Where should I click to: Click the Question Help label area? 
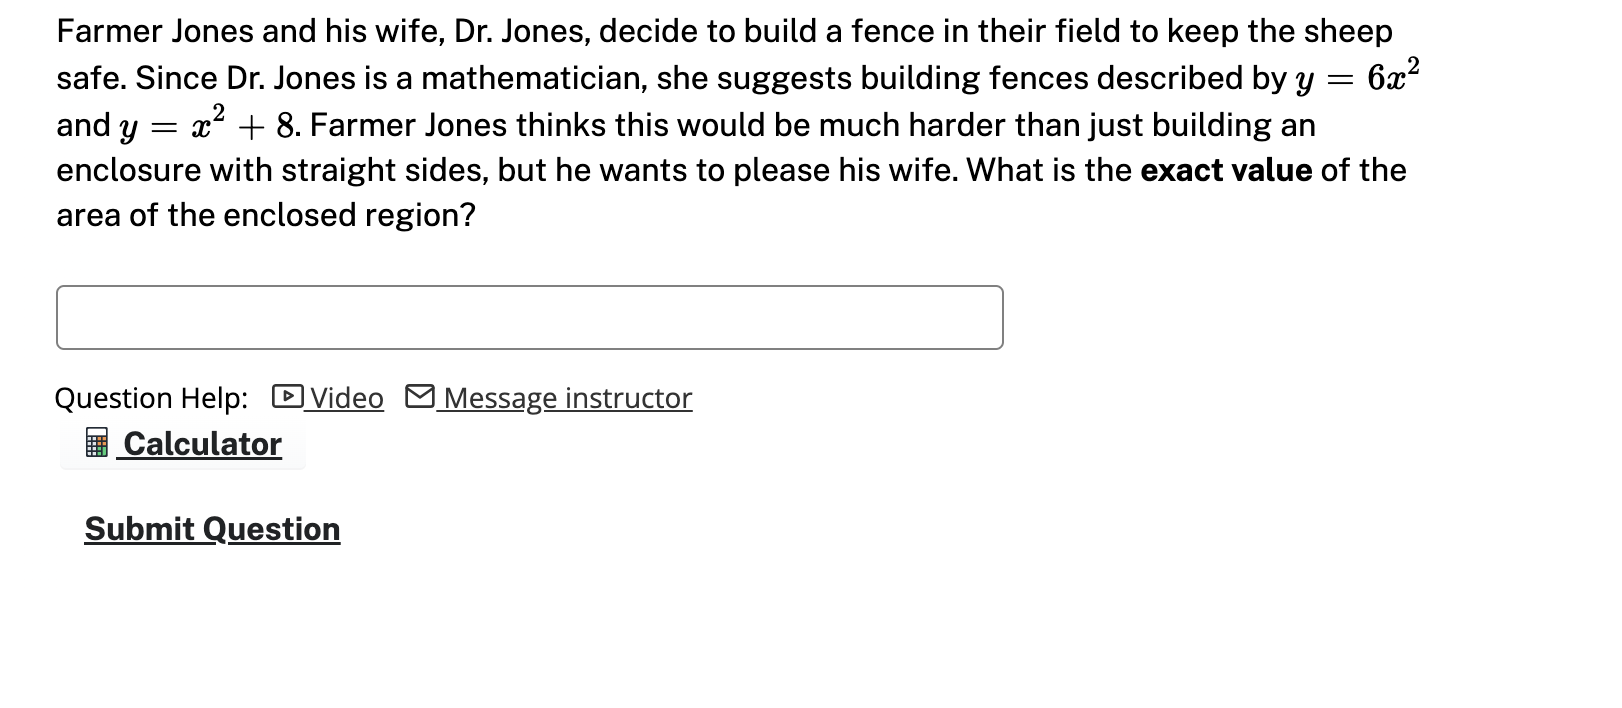pos(150,397)
